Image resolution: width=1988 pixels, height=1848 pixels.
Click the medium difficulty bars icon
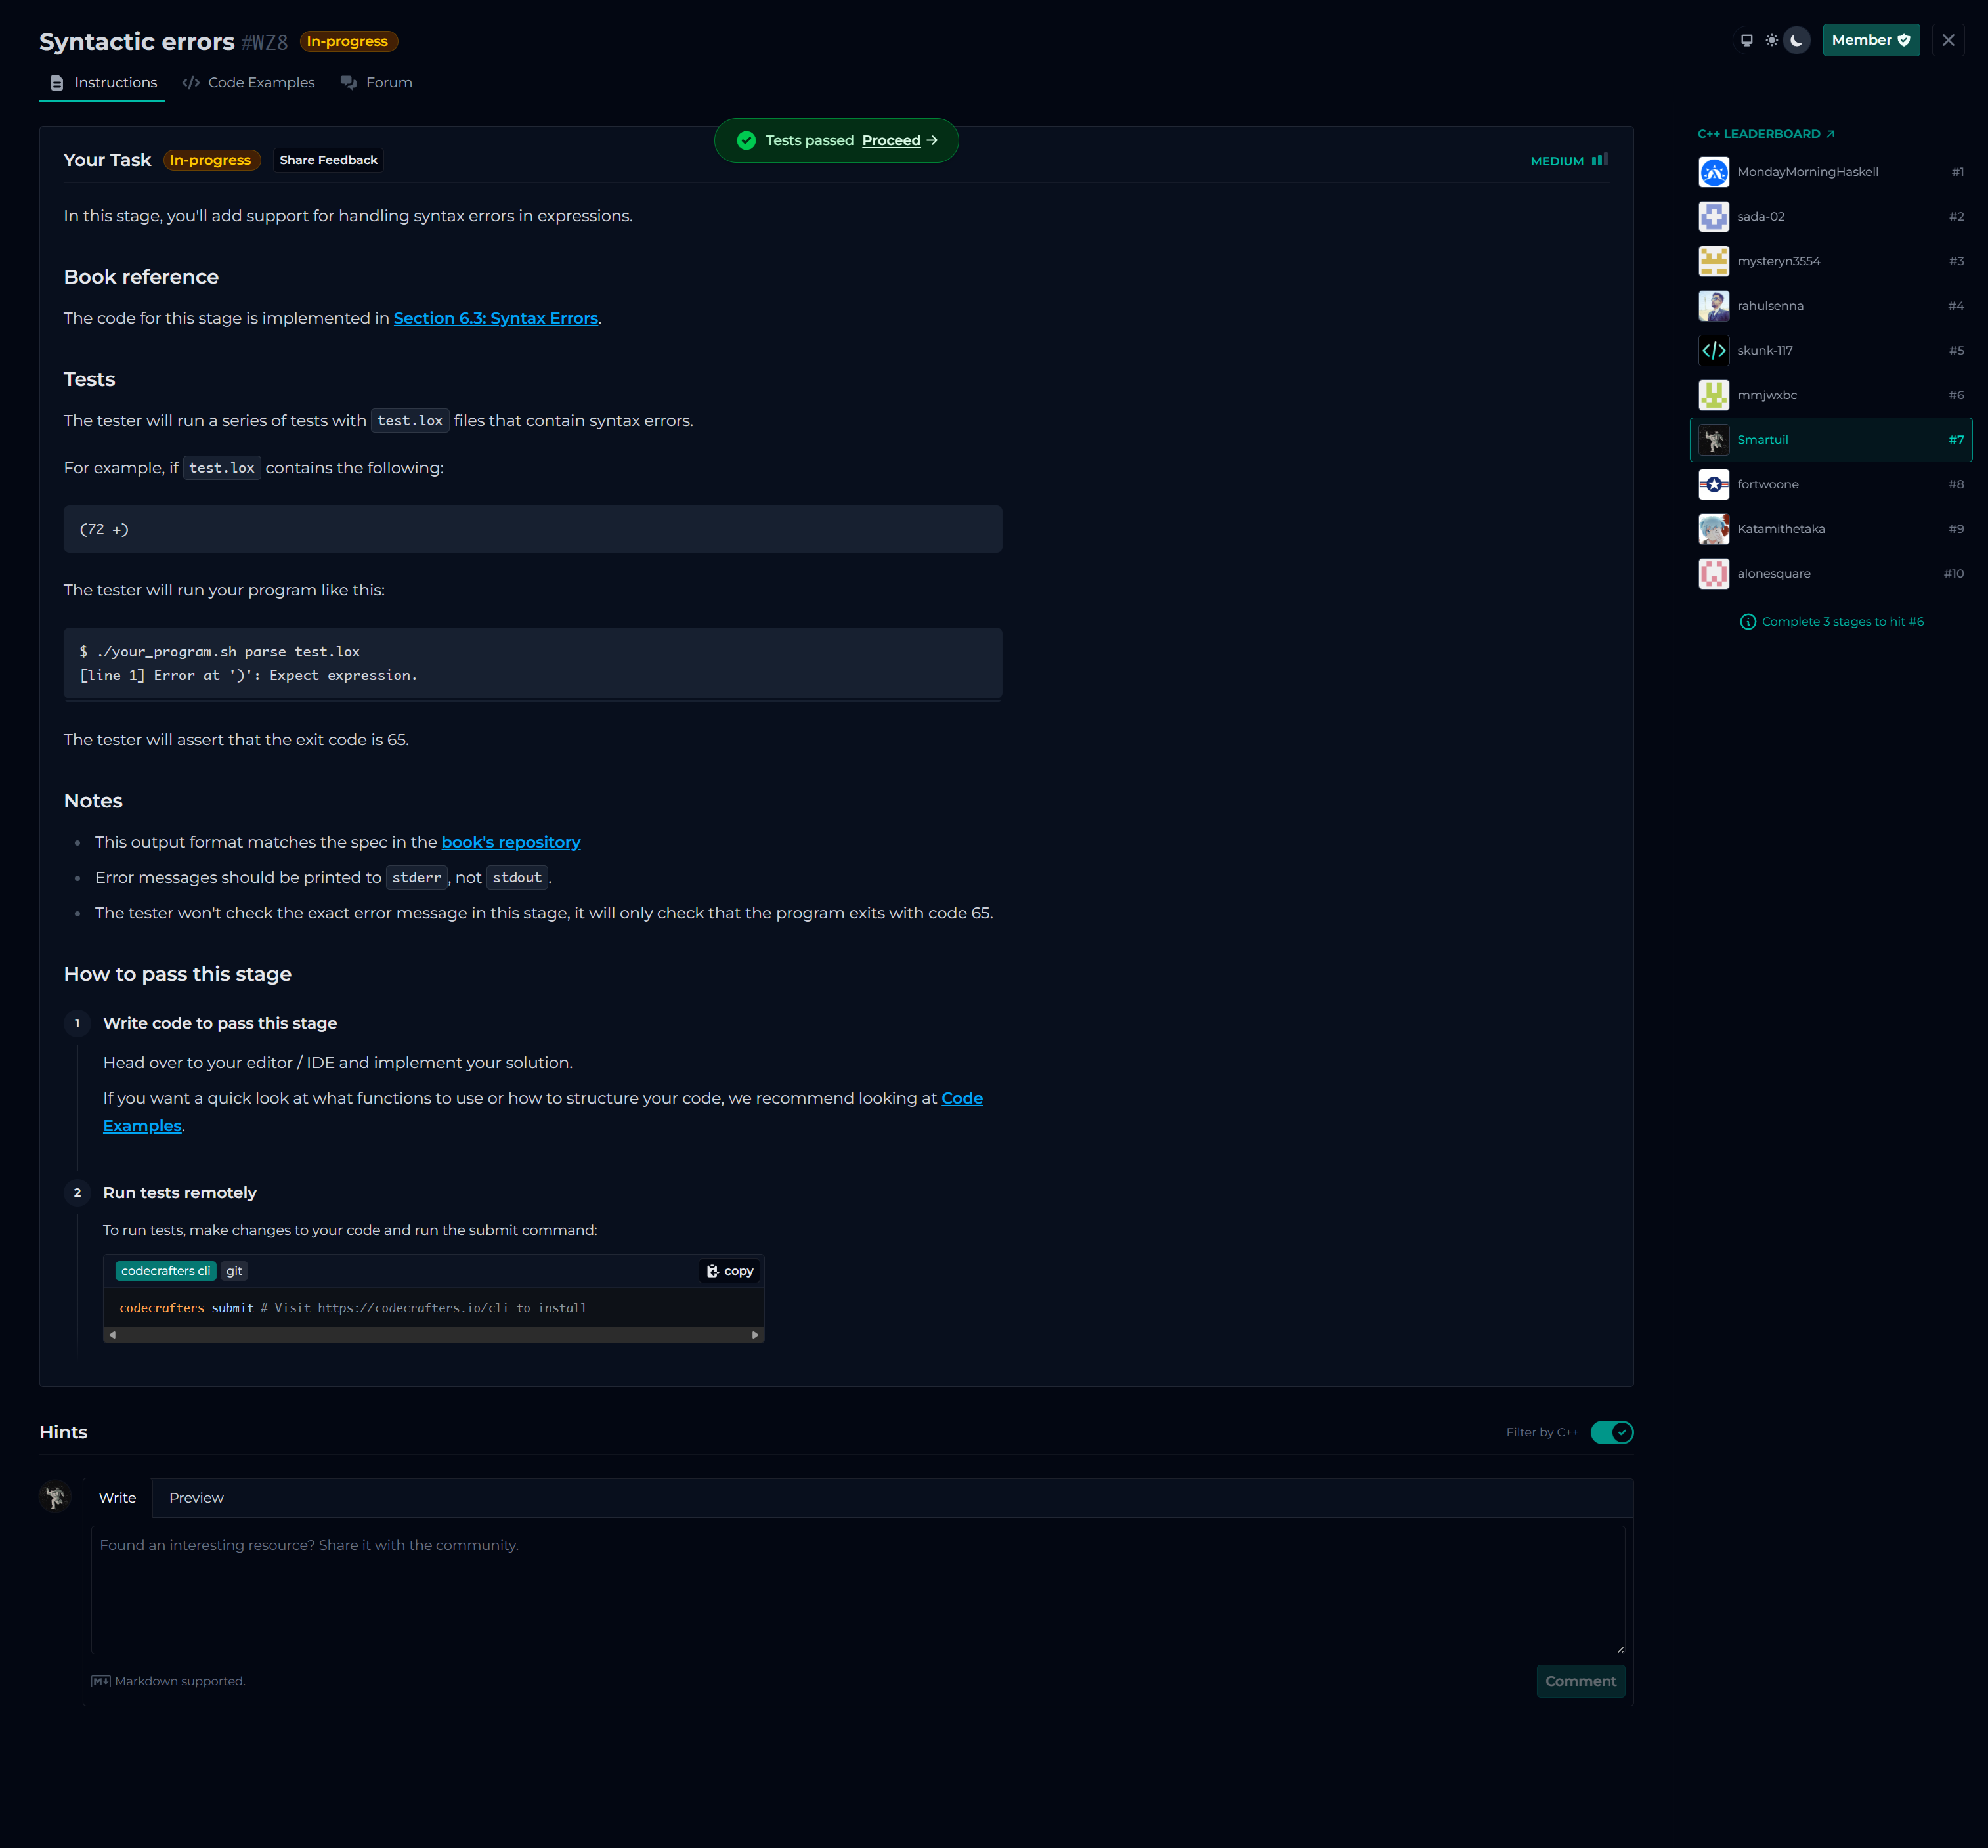(x=1600, y=160)
